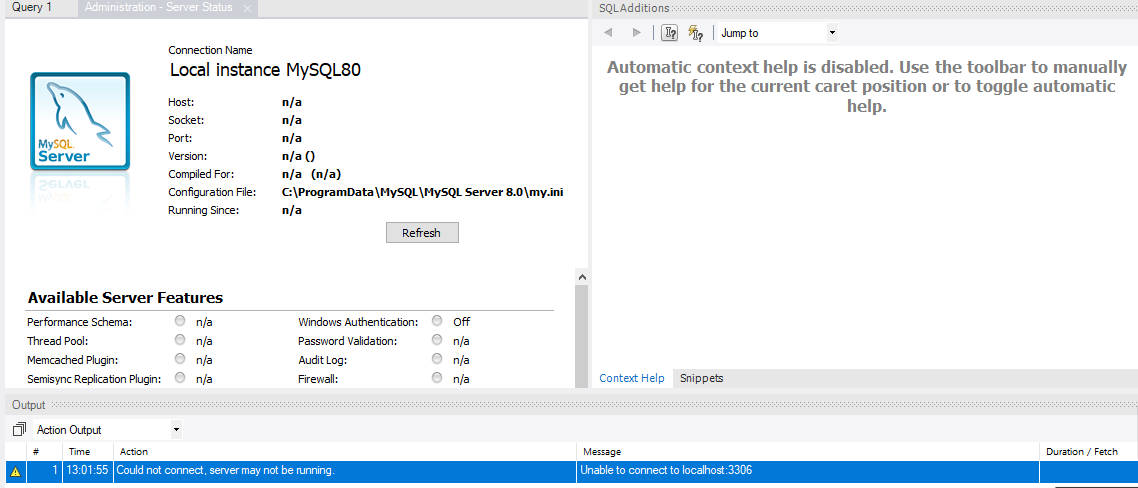The width and height of the screenshot is (1138, 488).
Task: Go forward in SQL Additions help
Action: click(x=636, y=33)
